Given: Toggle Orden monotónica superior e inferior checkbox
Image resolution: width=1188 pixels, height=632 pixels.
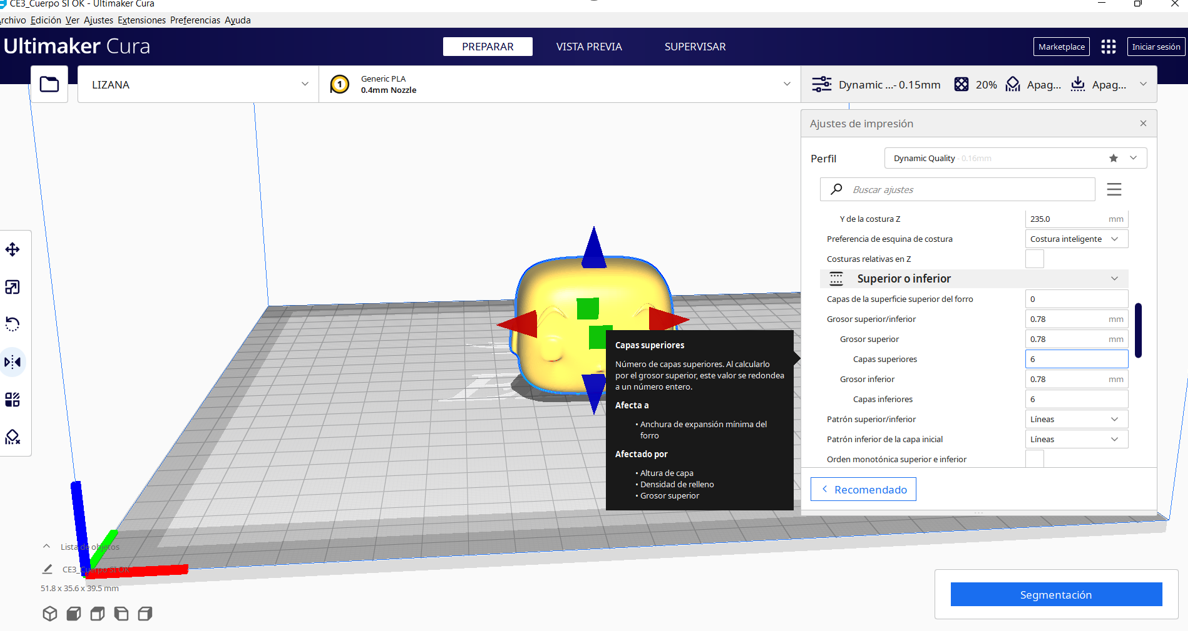Looking at the screenshot, I should pyautogui.click(x=1034, y=458).
